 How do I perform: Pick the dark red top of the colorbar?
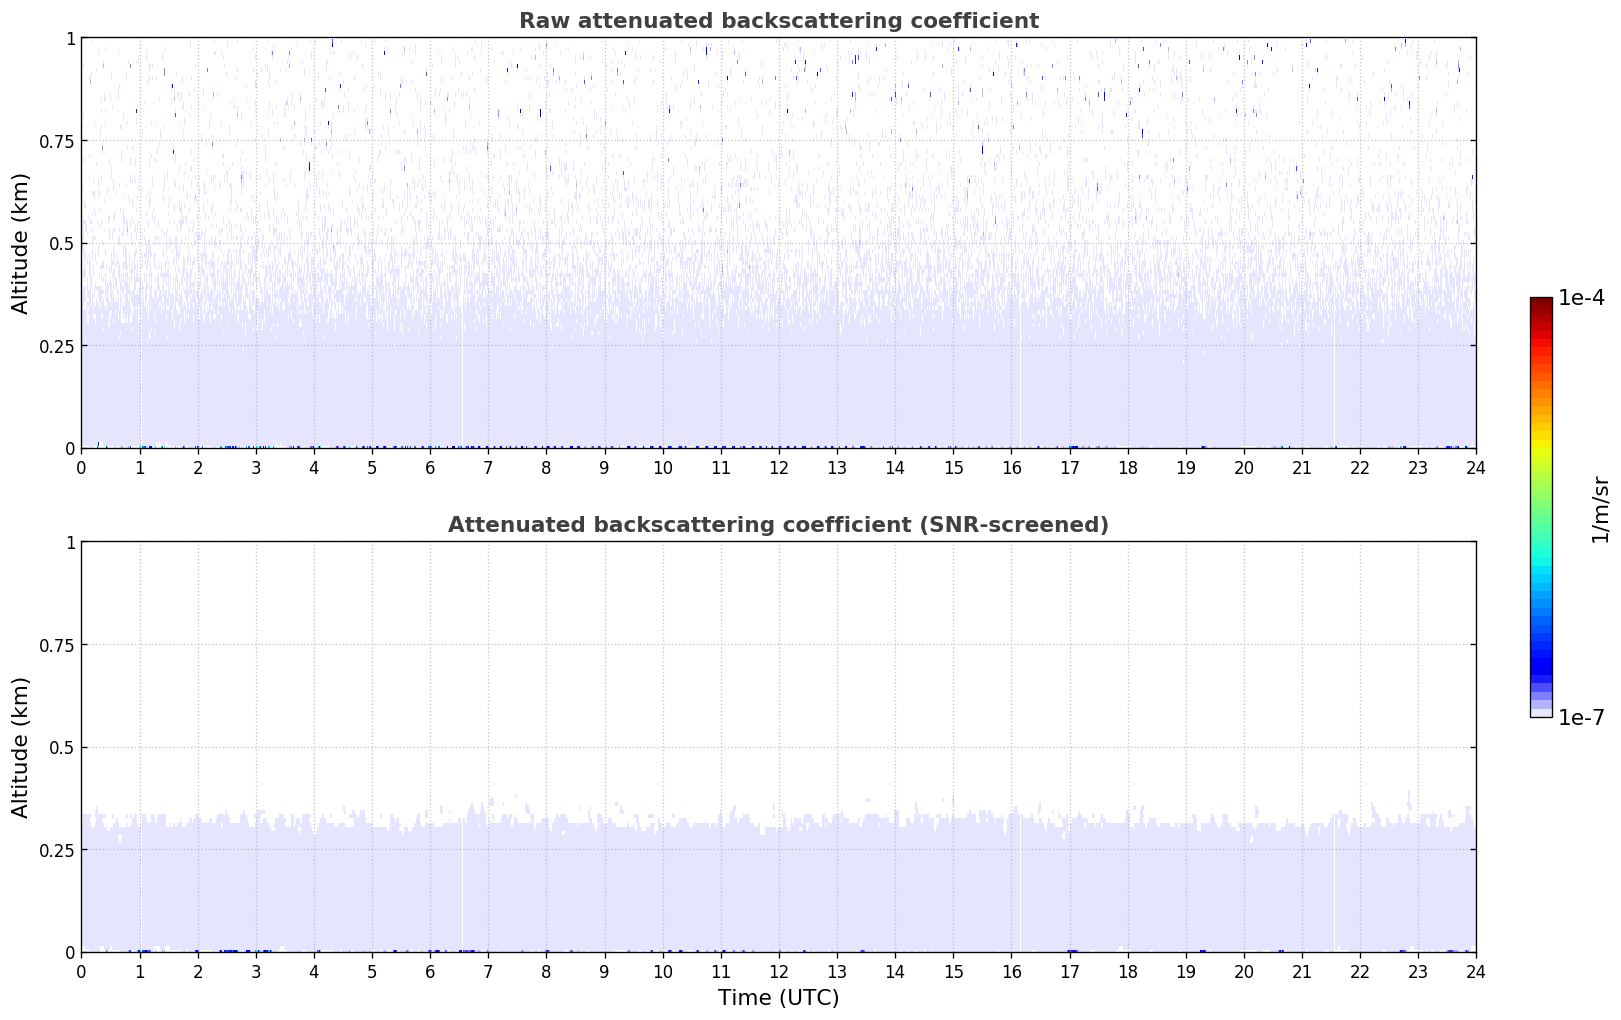coord(1540,303)
